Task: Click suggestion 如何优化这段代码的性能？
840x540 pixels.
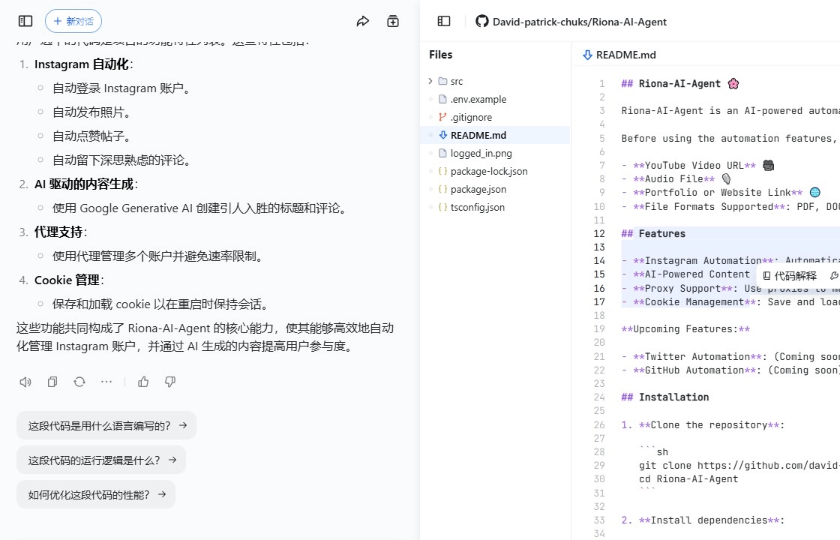Action: pyautogui.click(x=96, y=495)
